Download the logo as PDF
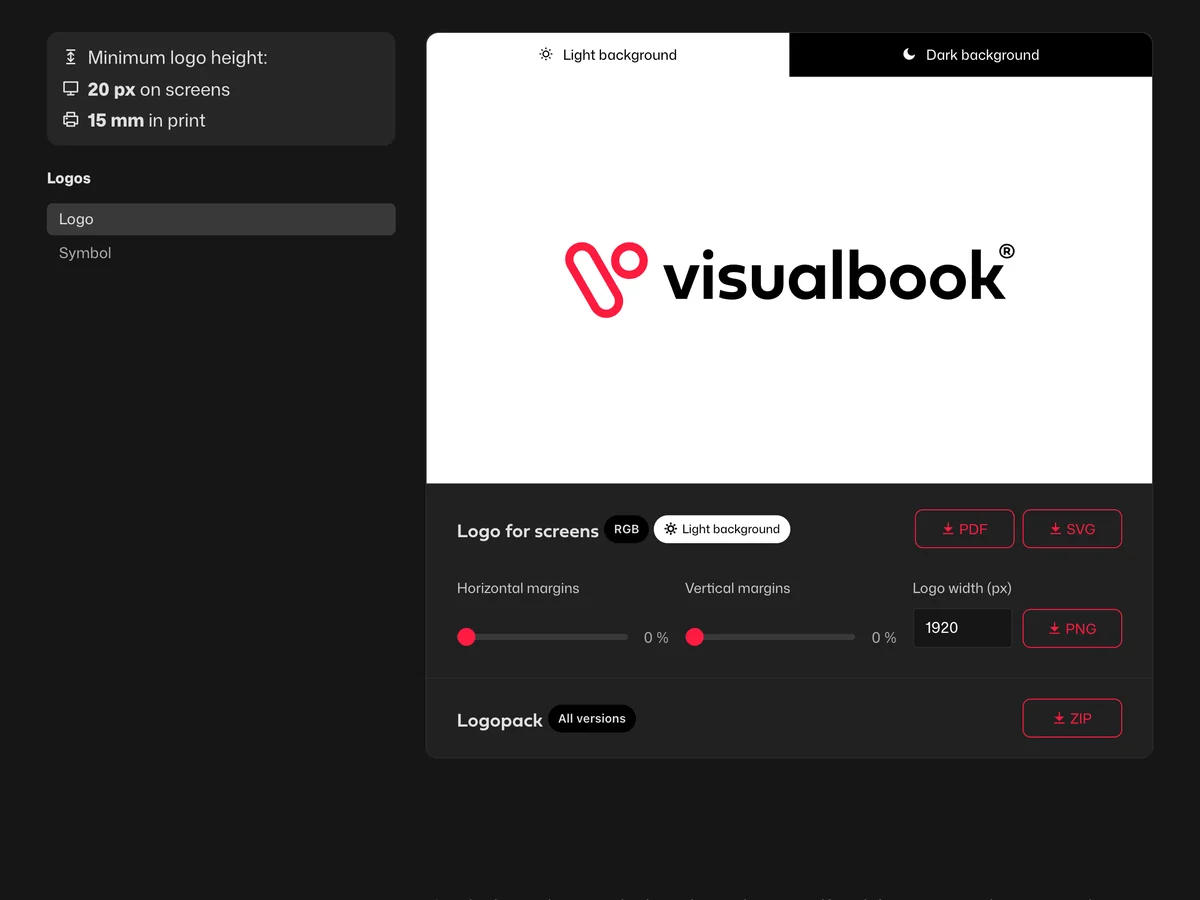The height and width of the screenshot is (900, 1200). pos(964,529)
